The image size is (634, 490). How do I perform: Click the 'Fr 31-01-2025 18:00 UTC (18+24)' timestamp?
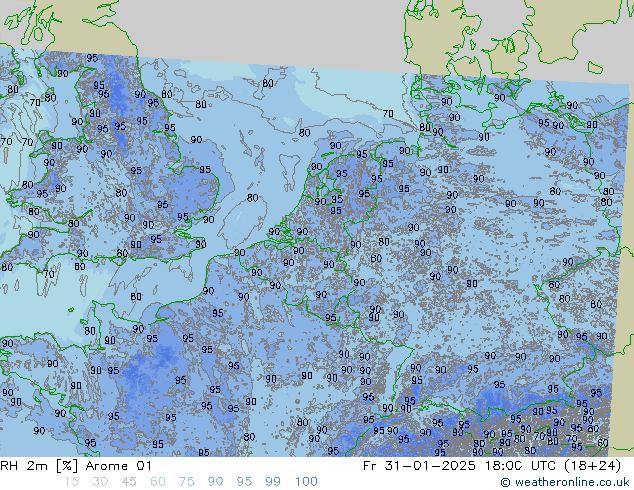point(492,466)
